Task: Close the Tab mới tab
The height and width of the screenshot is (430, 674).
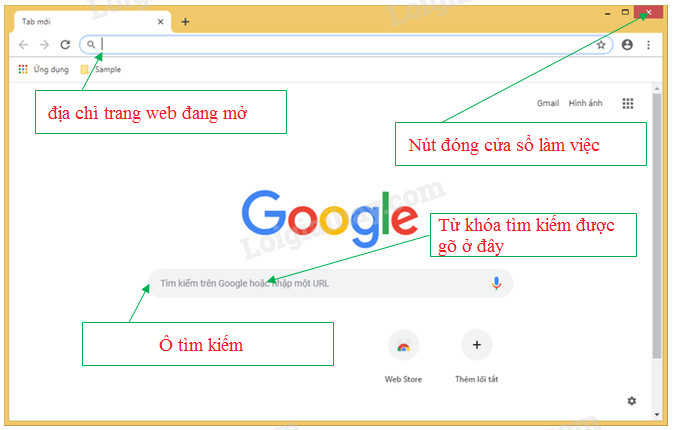Action: (160, 21)
